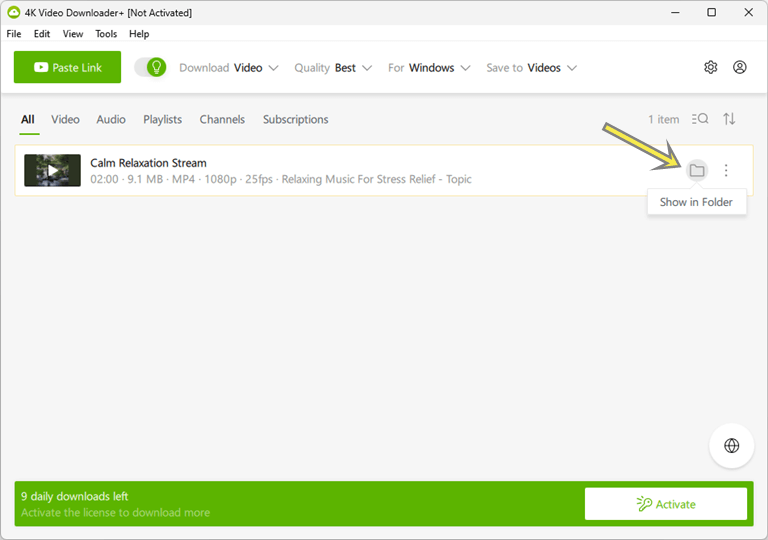Click the 9 daily downloads left text

(x=74, y=496)
